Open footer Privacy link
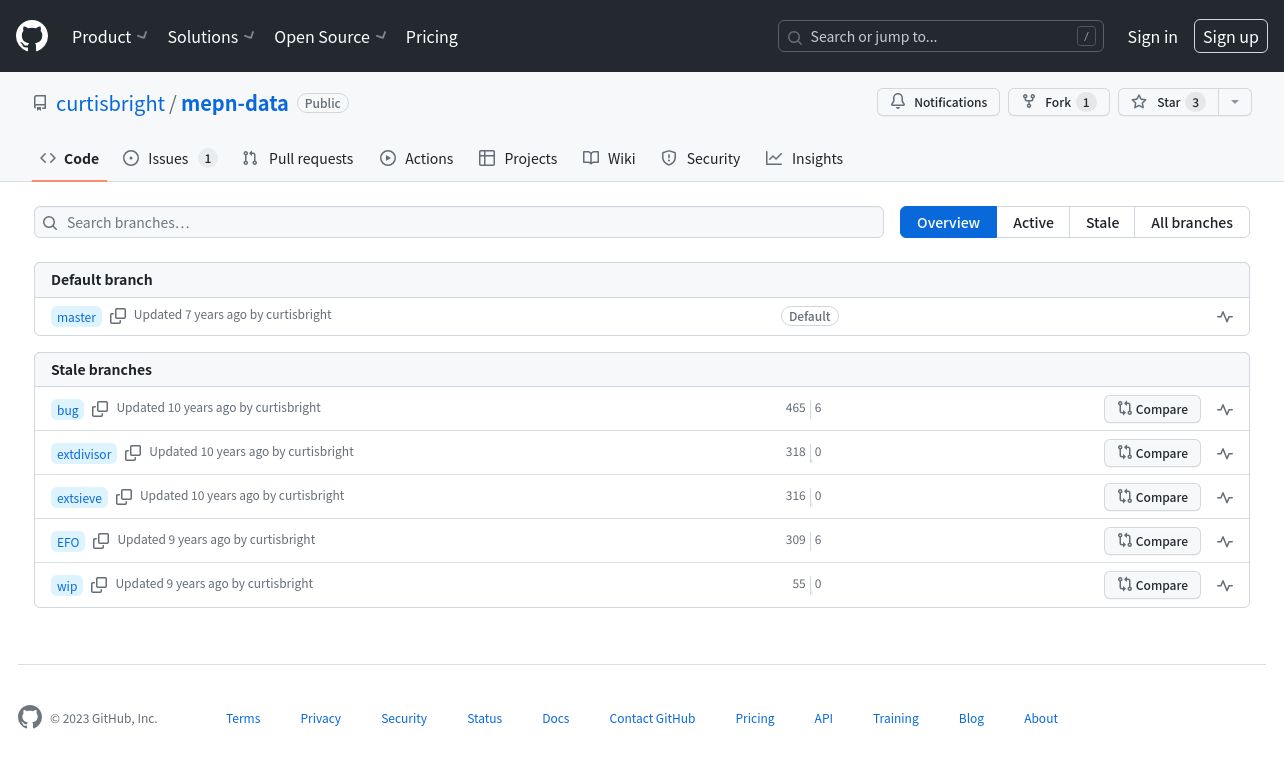 321,718
